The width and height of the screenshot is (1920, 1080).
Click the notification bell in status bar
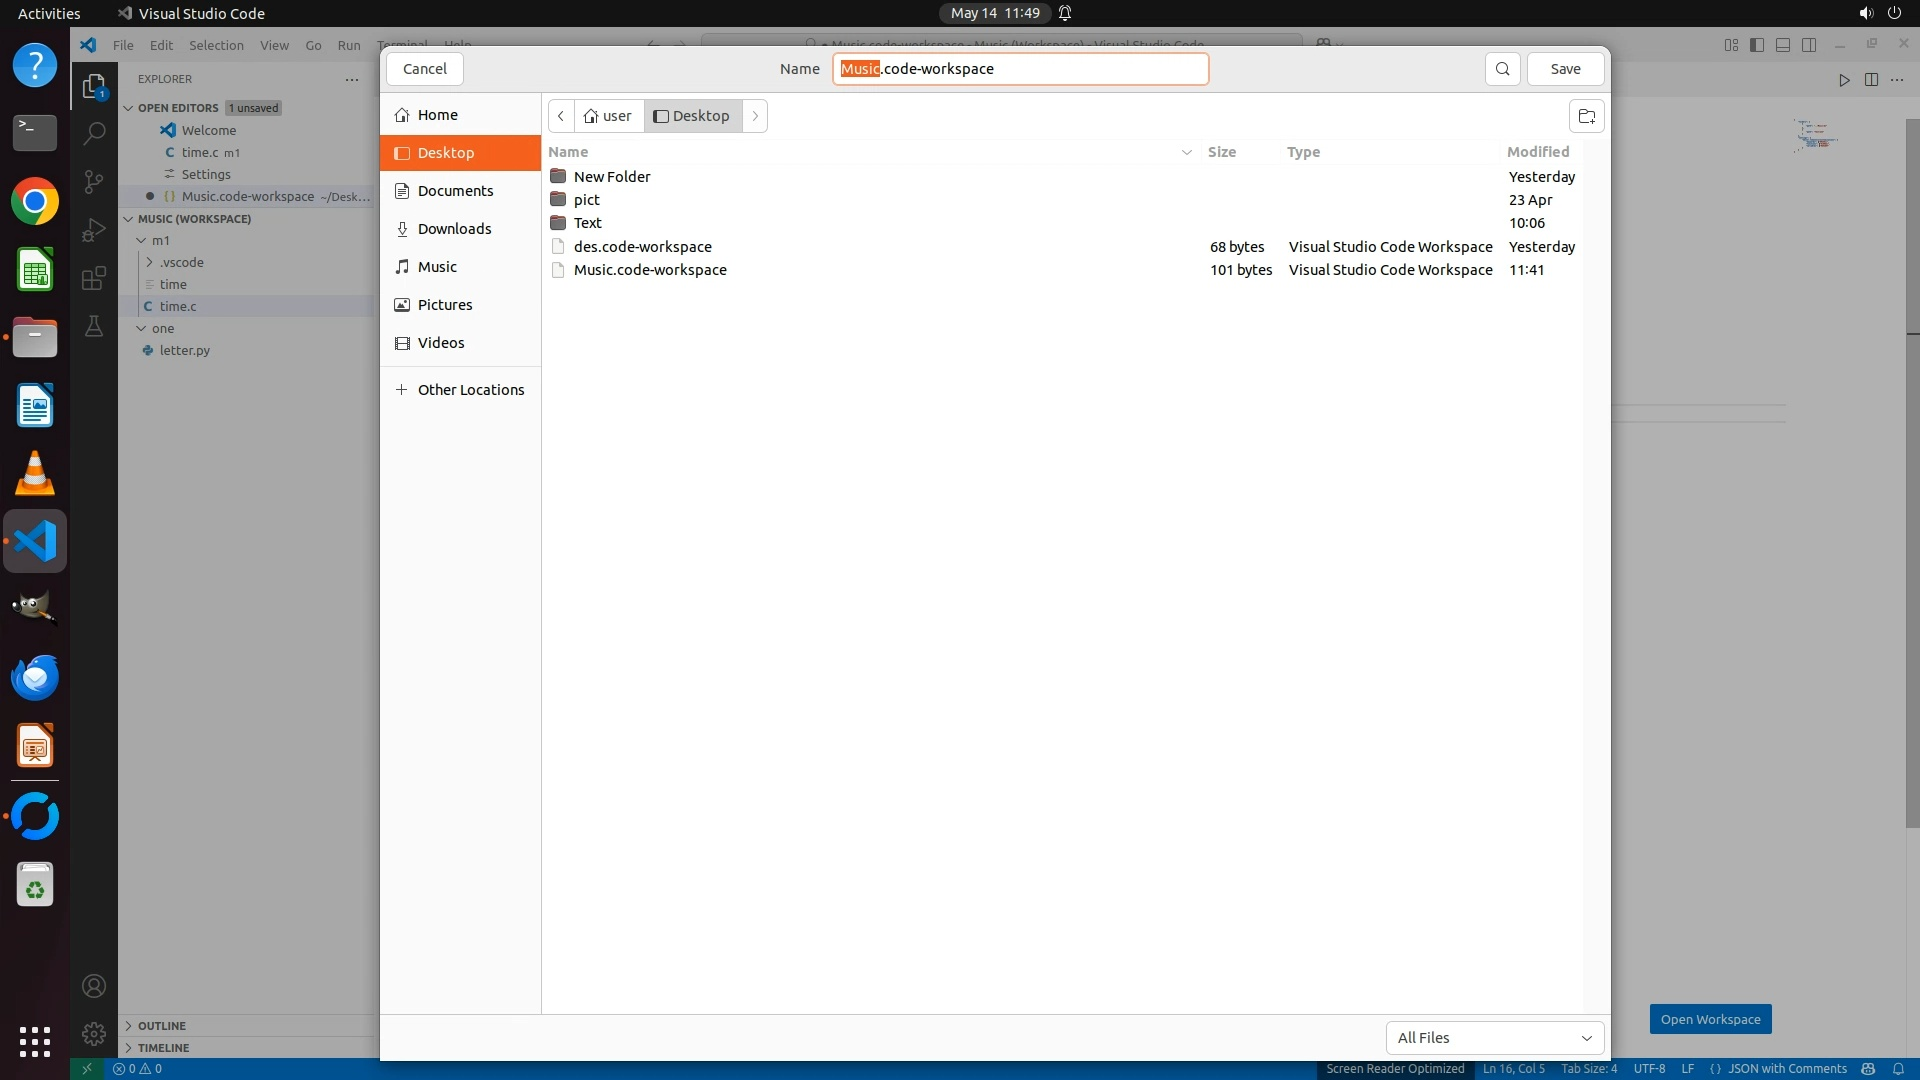click(x=1898, y=1069)
